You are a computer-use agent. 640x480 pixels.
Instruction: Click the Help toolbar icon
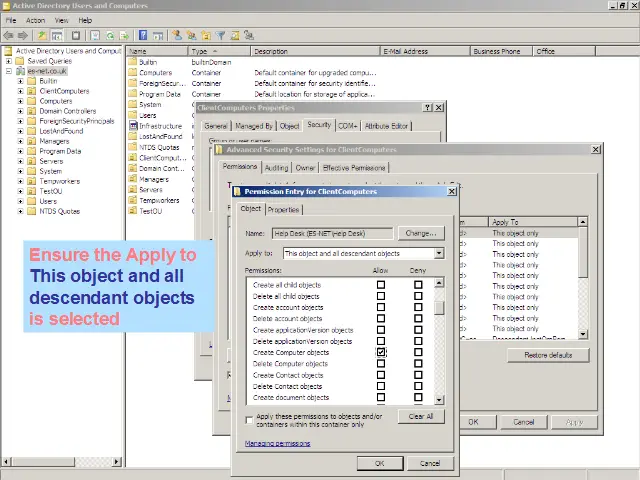[x=144, y=35]
